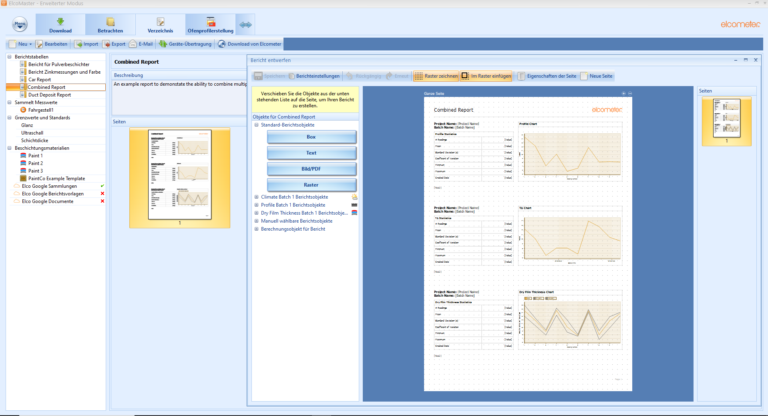768x416 pixels.
Task: Click the Bild/PDF object button
Action: (311, 169)
